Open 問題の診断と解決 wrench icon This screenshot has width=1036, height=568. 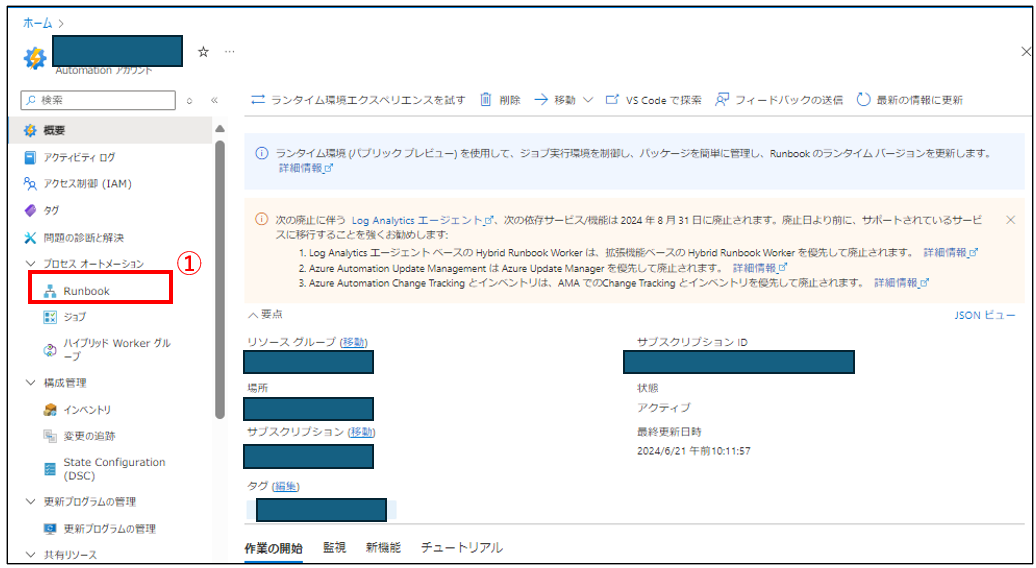(x=30, y=238)
